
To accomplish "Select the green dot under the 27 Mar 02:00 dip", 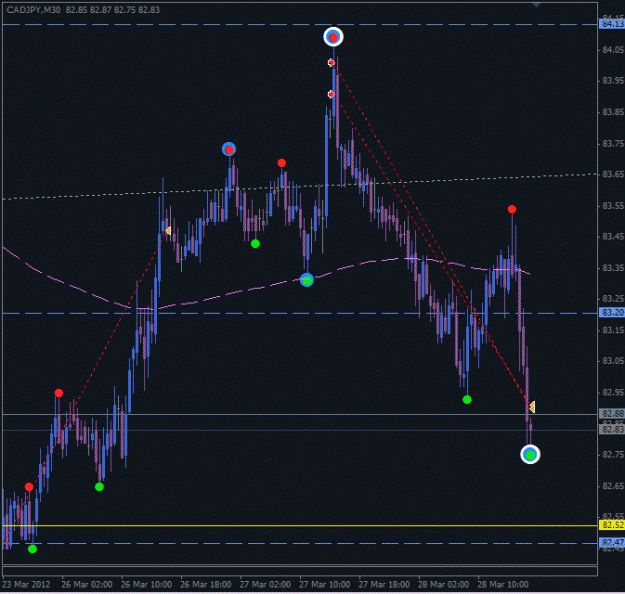I will (256, 244).
